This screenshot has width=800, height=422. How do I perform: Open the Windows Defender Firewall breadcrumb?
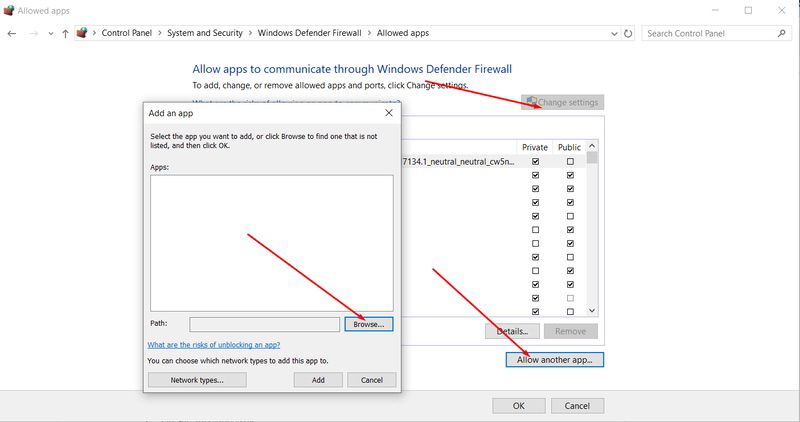(309, 33)
